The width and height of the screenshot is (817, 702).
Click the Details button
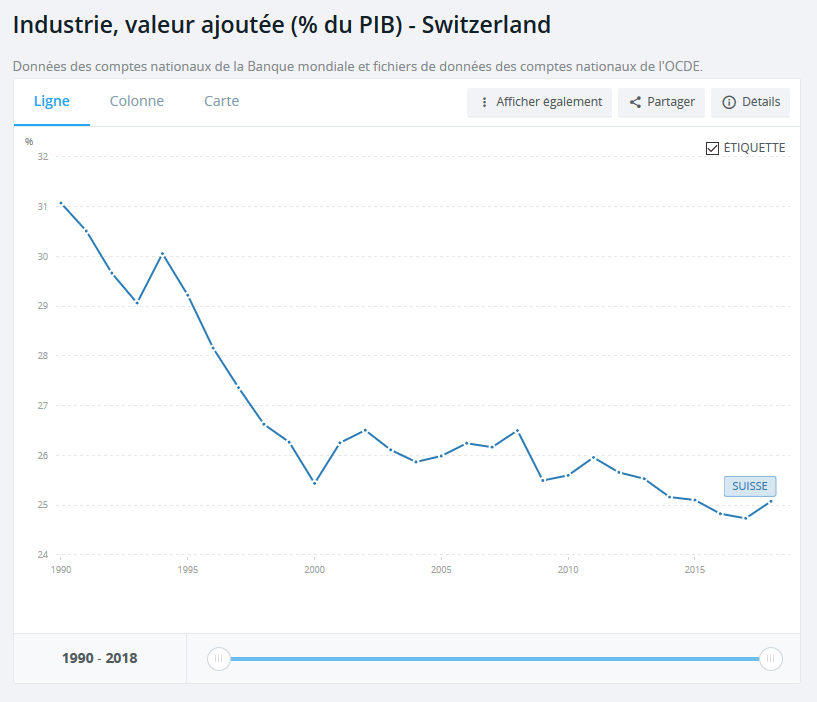pyautogui.click(x=750, y=103)
